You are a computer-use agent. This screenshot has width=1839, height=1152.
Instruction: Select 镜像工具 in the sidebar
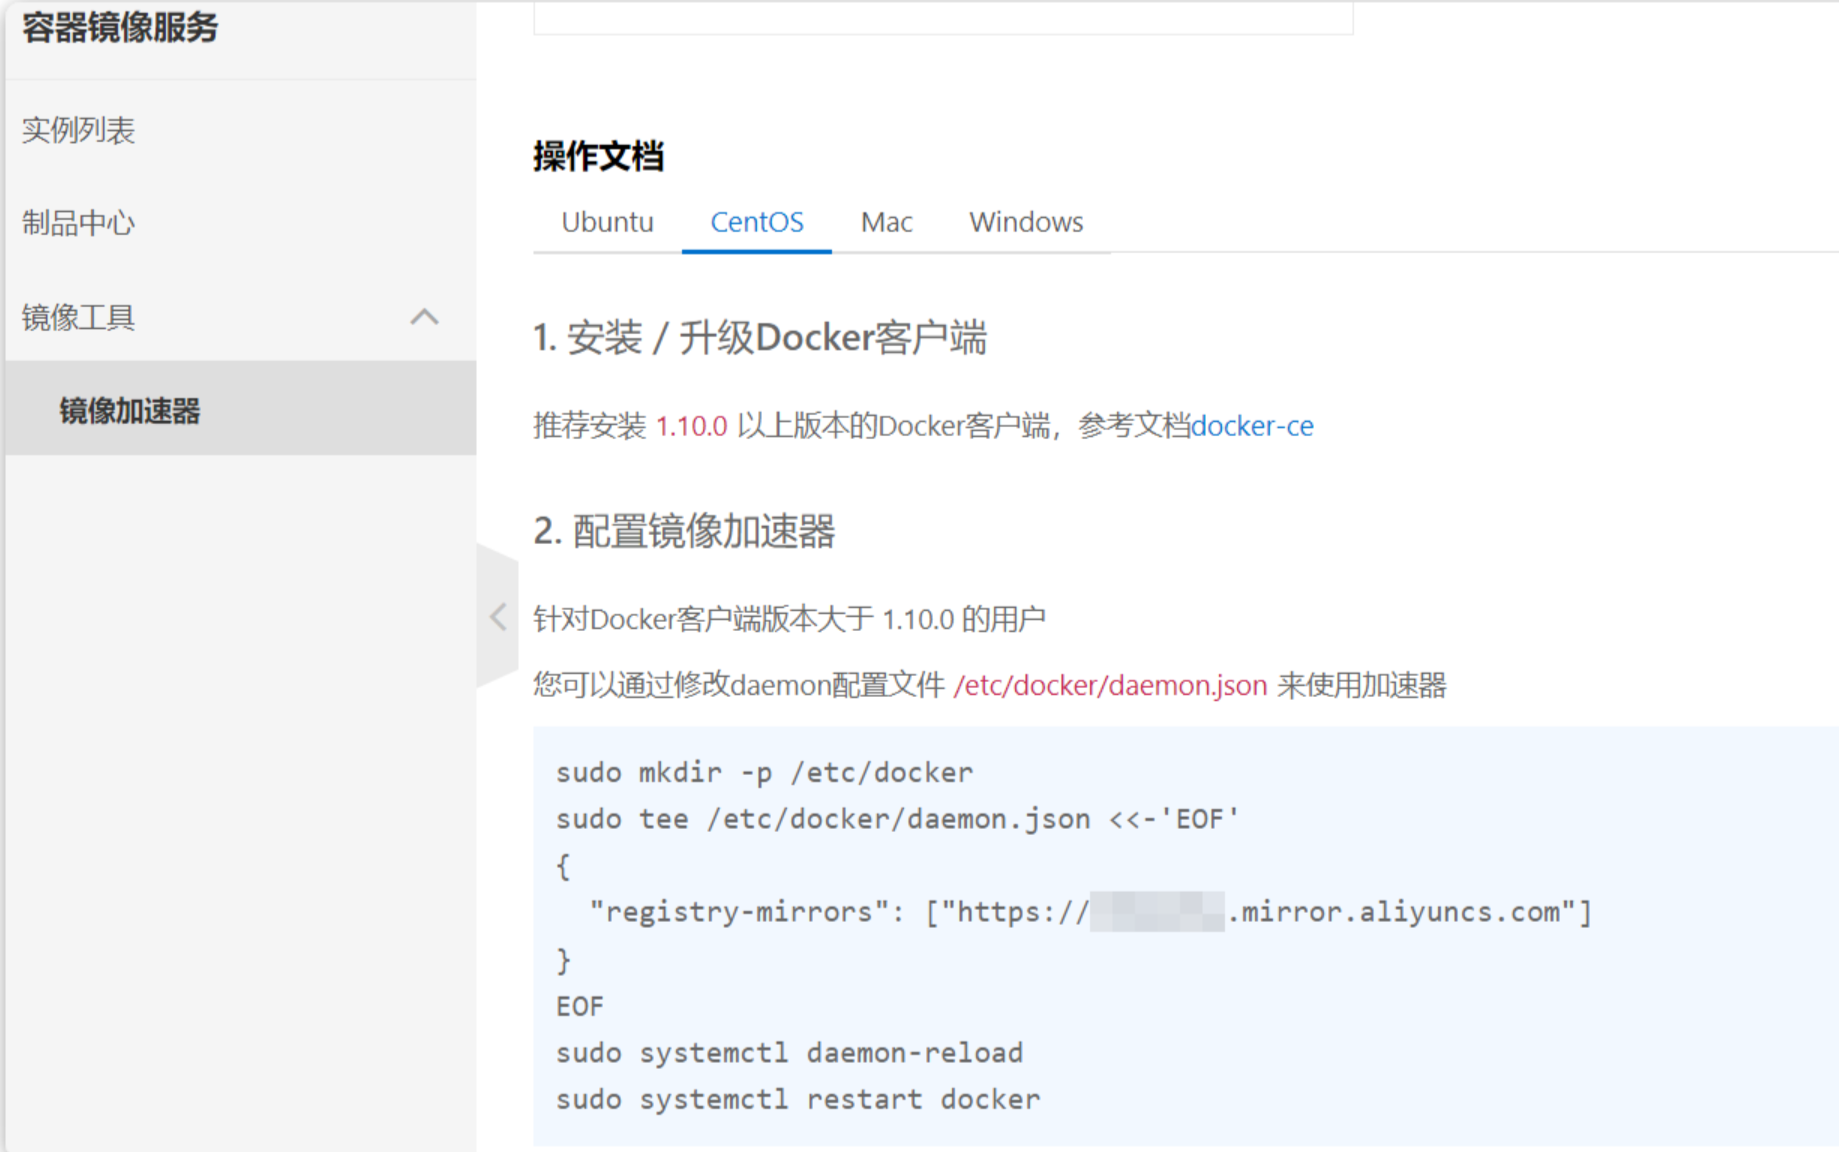(x=78, y=317)
